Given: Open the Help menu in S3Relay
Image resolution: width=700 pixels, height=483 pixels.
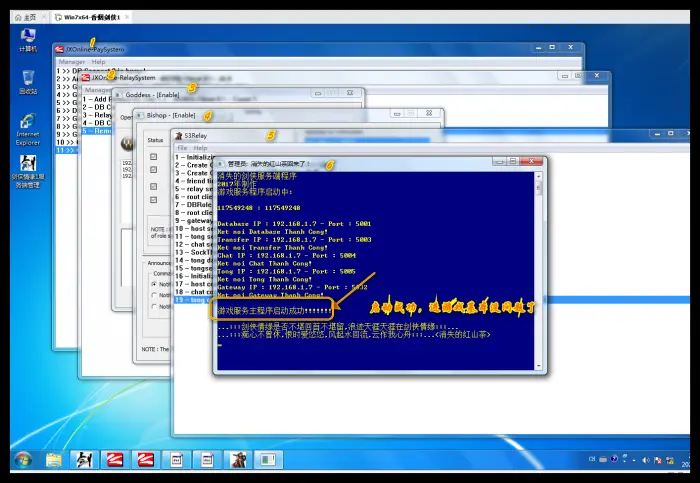Looking at the screenshot, I should [201, 148].
